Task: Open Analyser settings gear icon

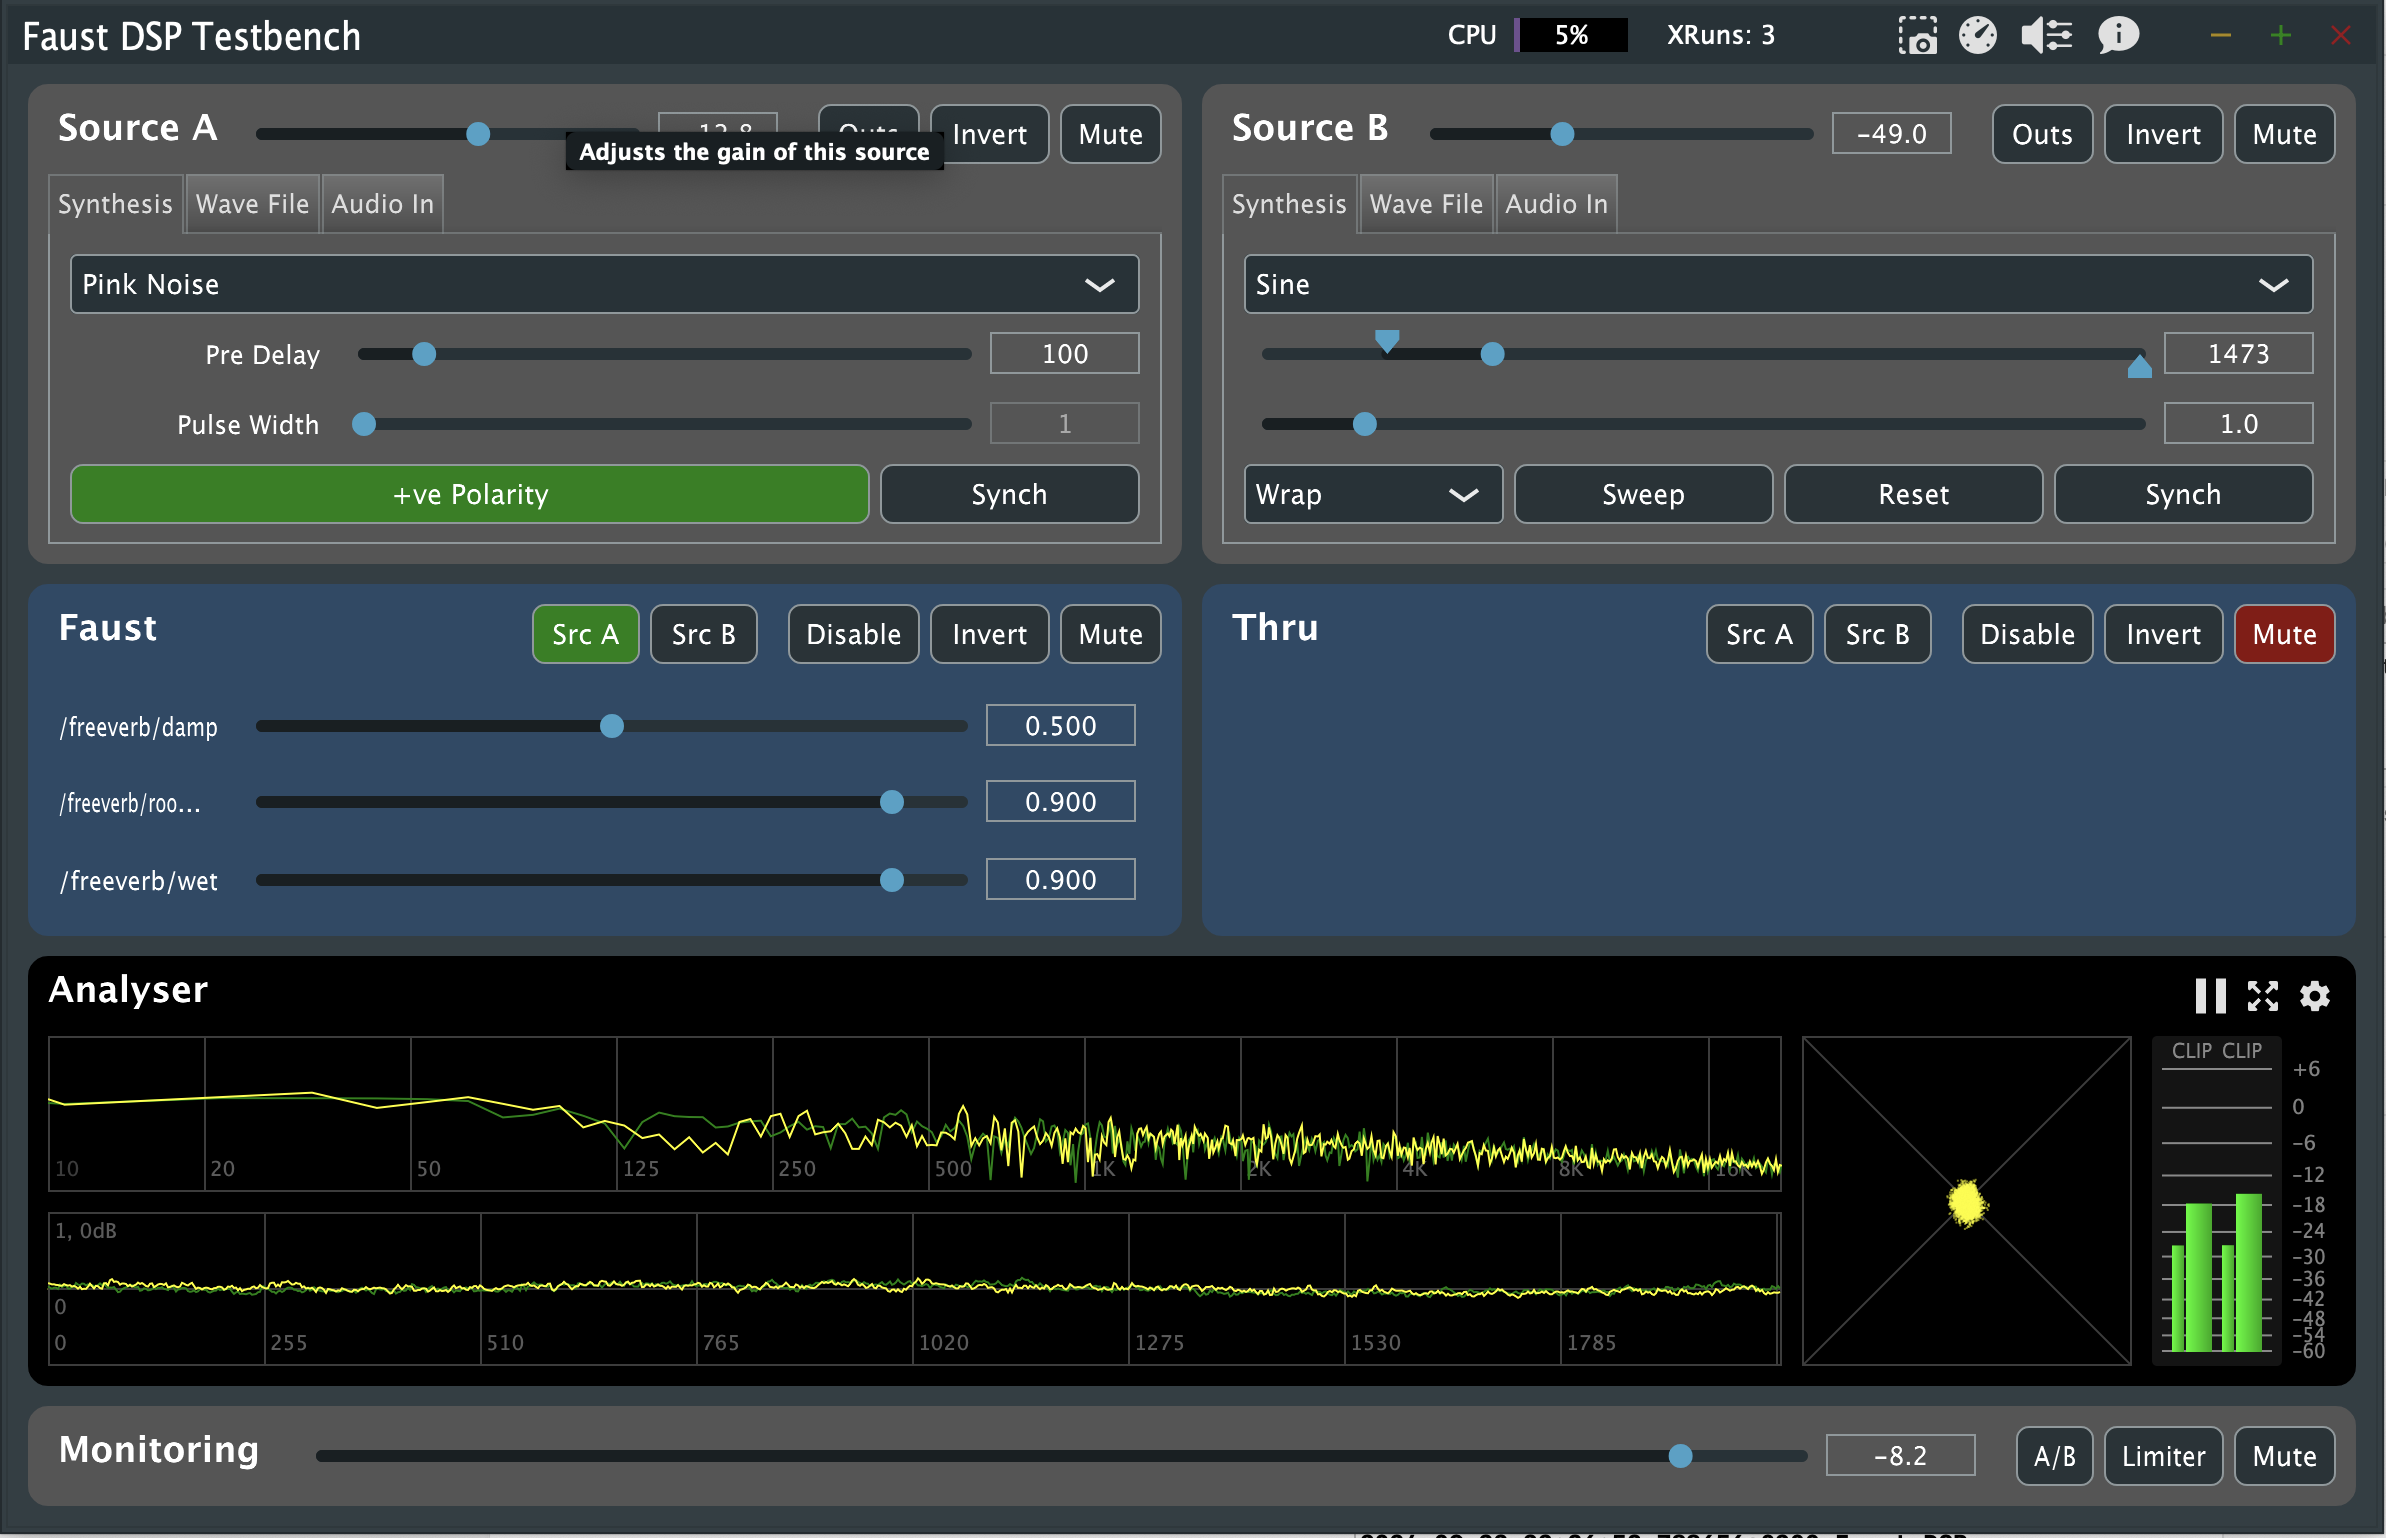Action: pyautogui.click(x=2315, y=996)
